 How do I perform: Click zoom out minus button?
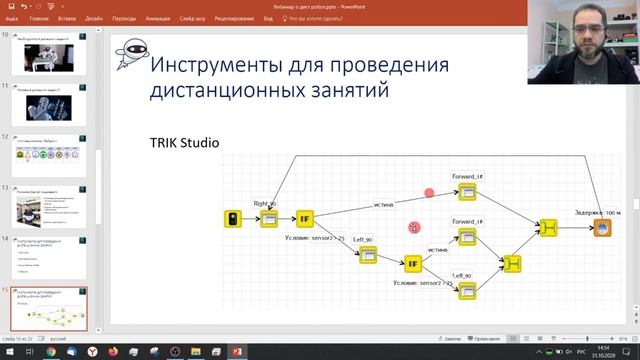pos(564,339)
